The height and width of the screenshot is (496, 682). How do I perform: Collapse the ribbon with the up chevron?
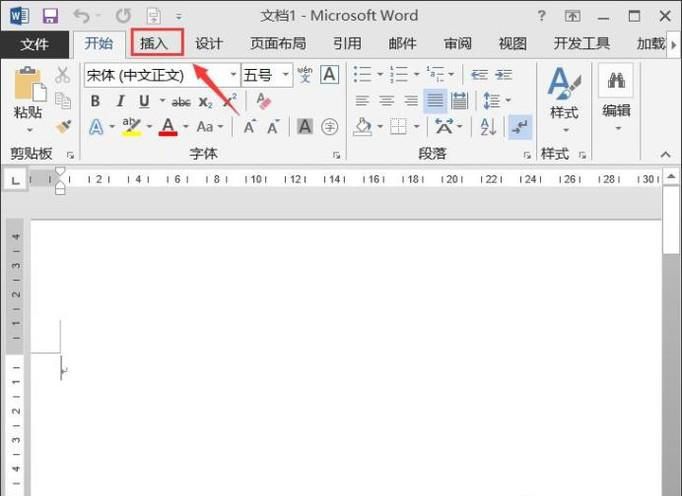pyautogui.click(x=665, y=154)
